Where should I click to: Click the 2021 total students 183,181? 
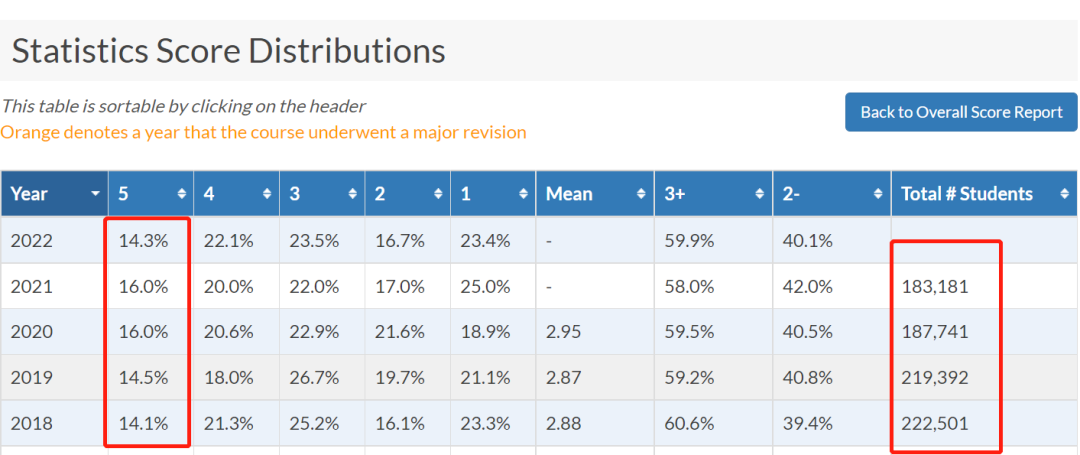pyautogui.click(x=935, y=286)
